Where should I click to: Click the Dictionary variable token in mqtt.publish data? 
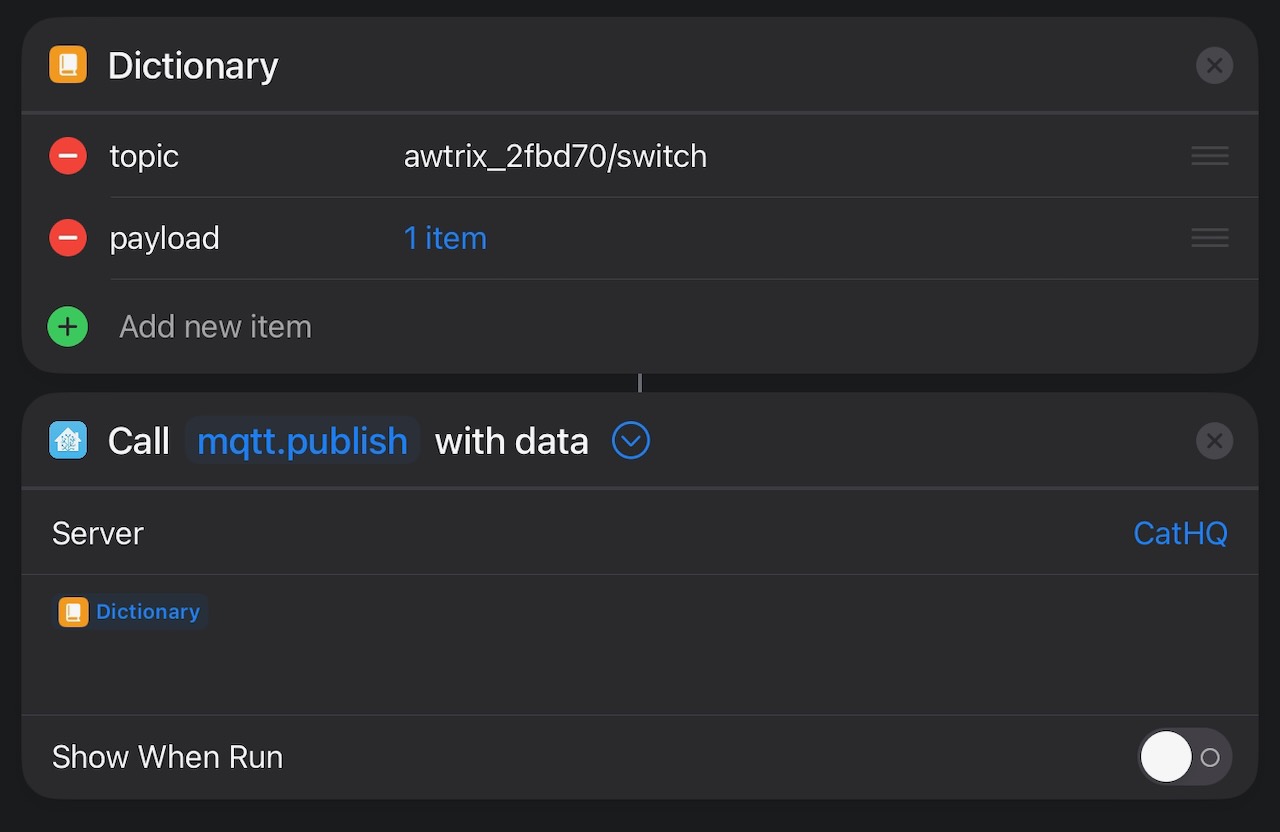[130, 611]
